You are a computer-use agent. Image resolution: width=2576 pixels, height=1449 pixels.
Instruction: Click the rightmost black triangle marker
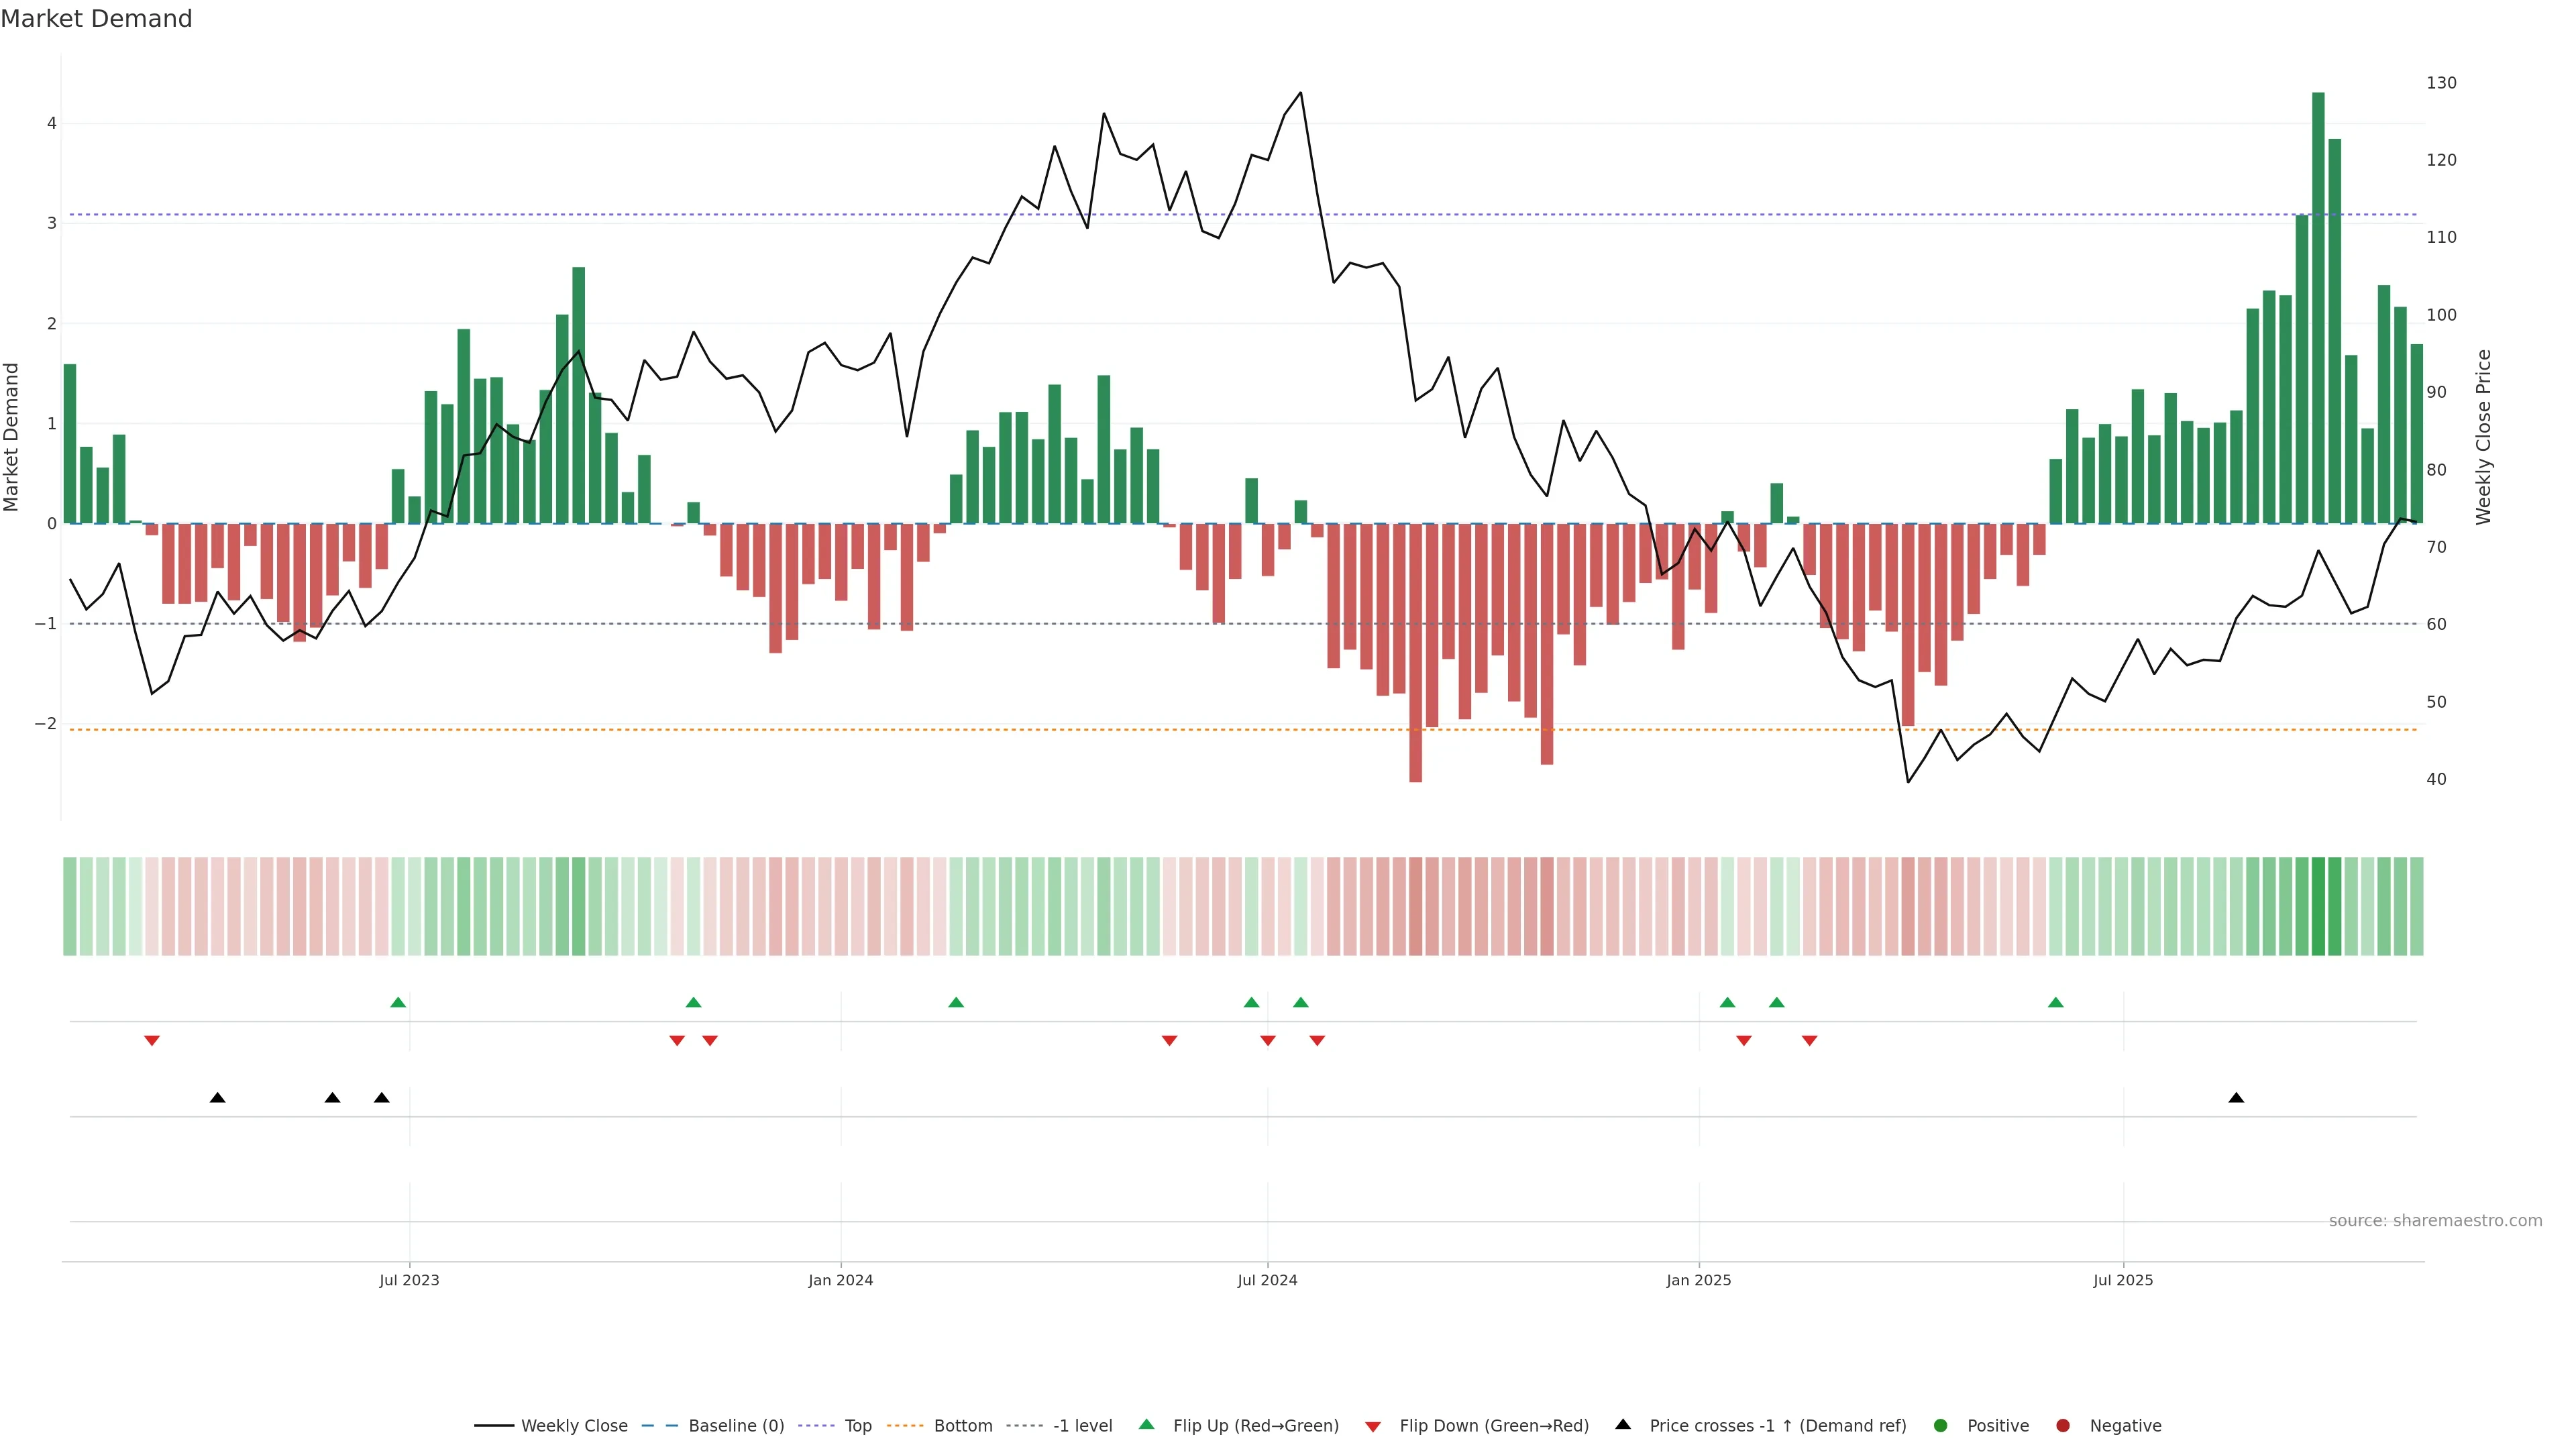(2236, 1098)
